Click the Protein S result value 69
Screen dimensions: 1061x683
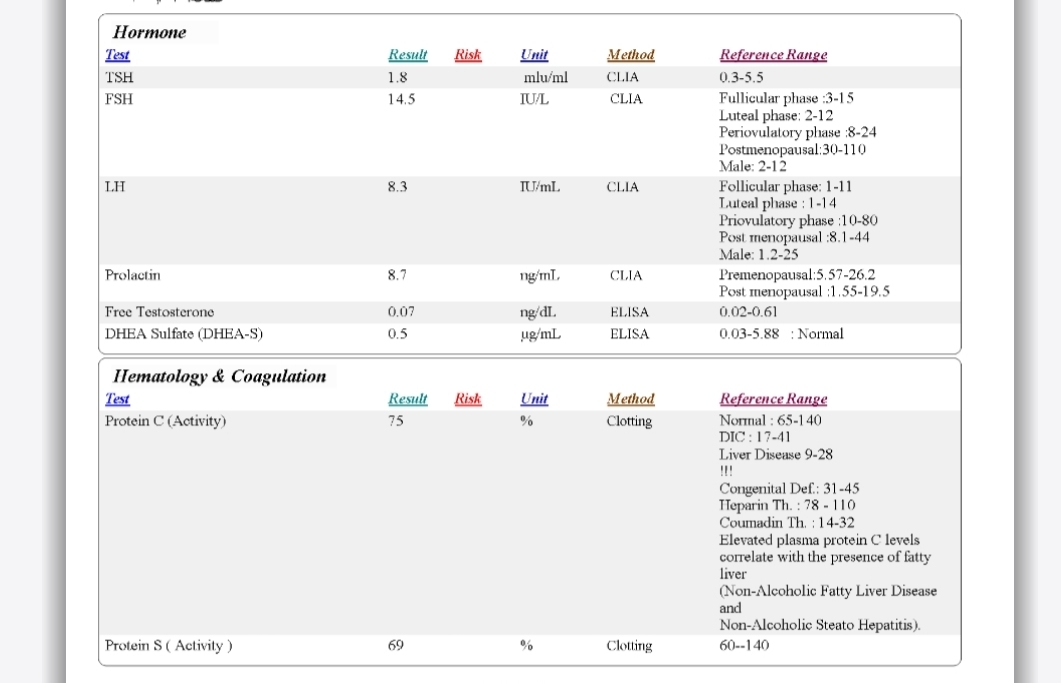pyautogui.click(x=396, y=646)
